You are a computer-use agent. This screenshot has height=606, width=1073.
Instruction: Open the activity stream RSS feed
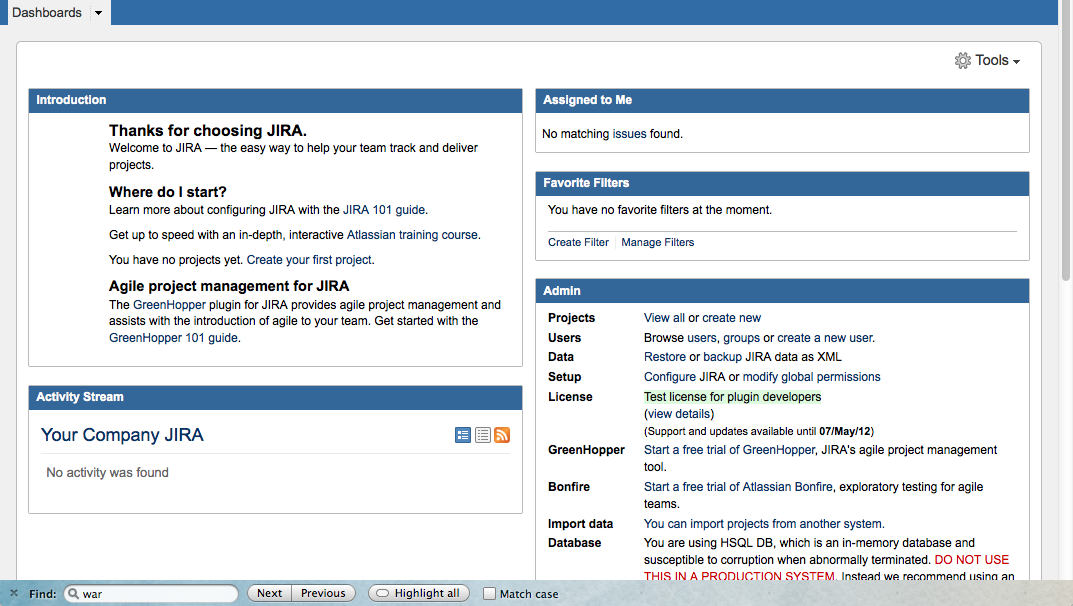(x=502, y=435)
